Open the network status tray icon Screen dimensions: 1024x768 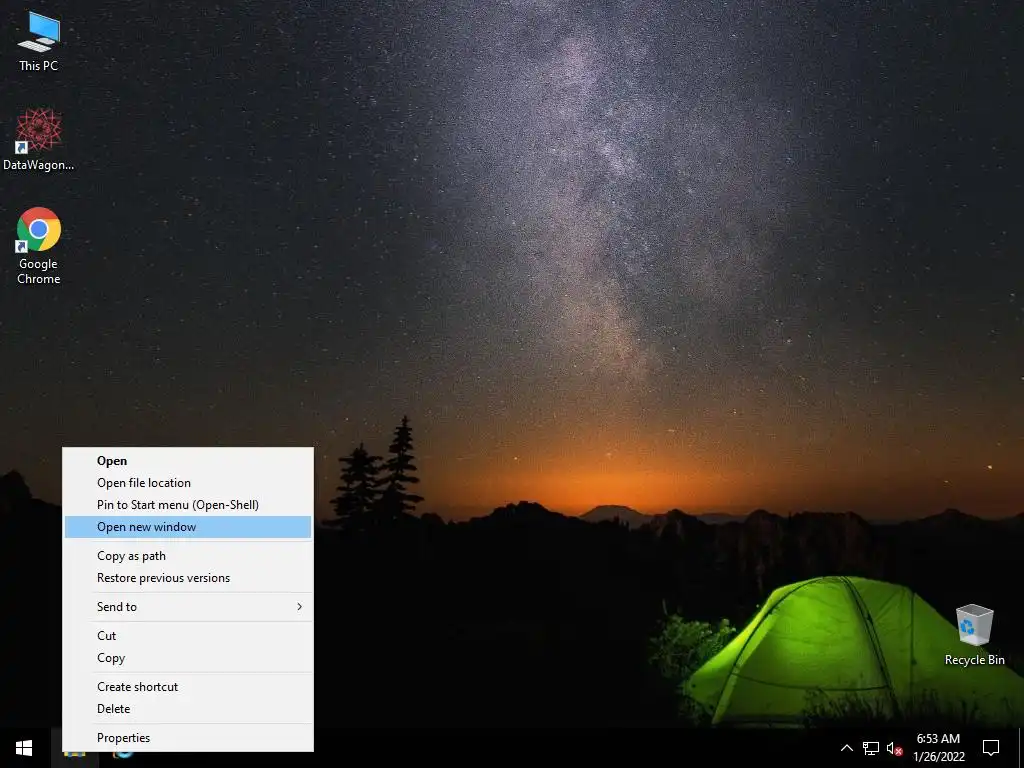tap(871, 748)
